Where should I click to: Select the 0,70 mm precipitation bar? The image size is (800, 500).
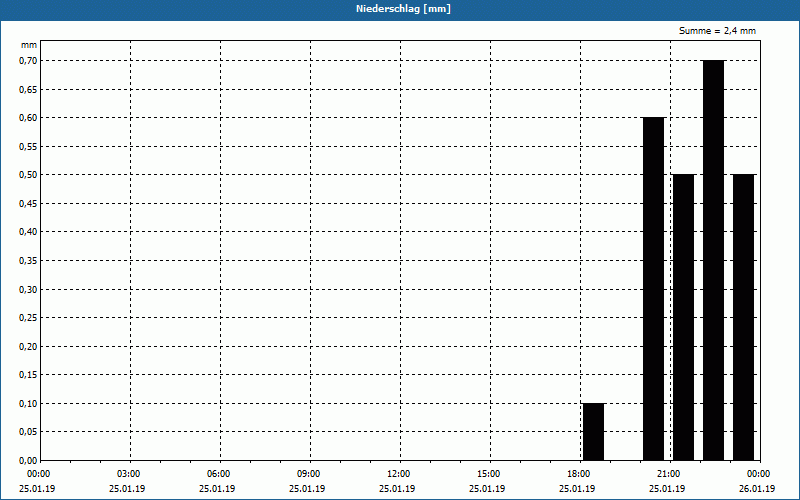[x=713, y=260]
